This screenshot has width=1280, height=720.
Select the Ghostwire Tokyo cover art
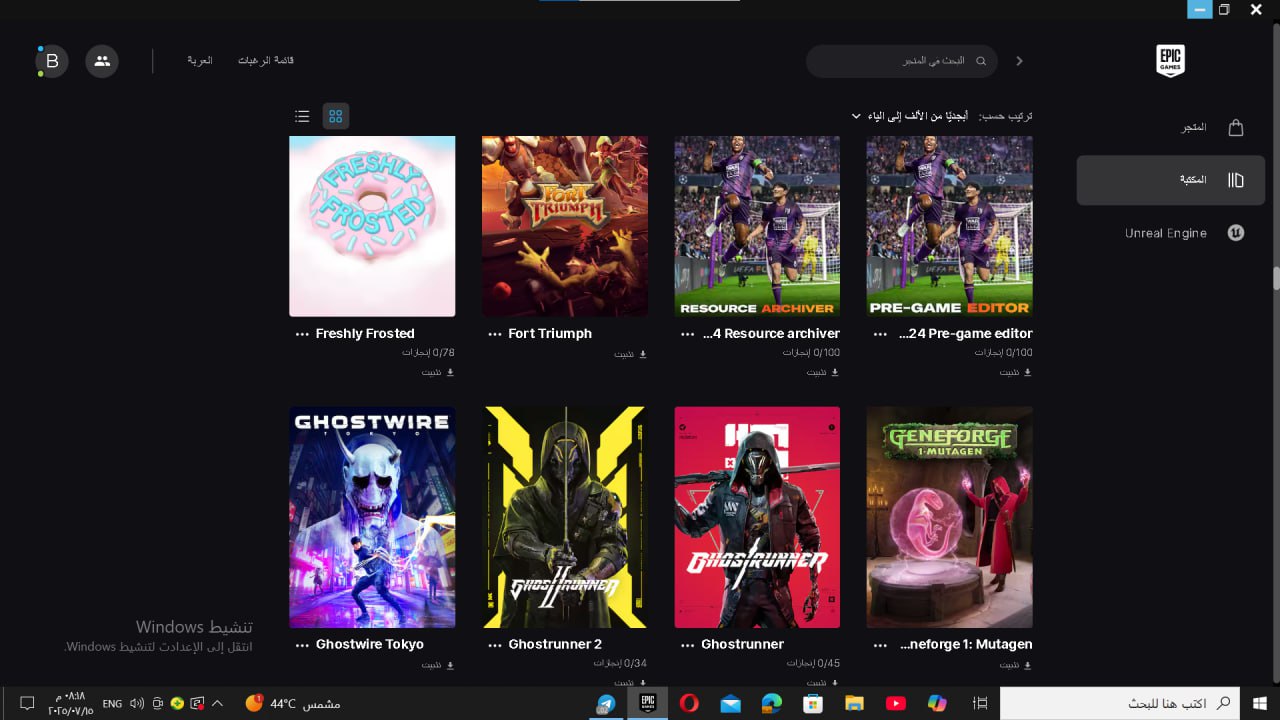372,517
